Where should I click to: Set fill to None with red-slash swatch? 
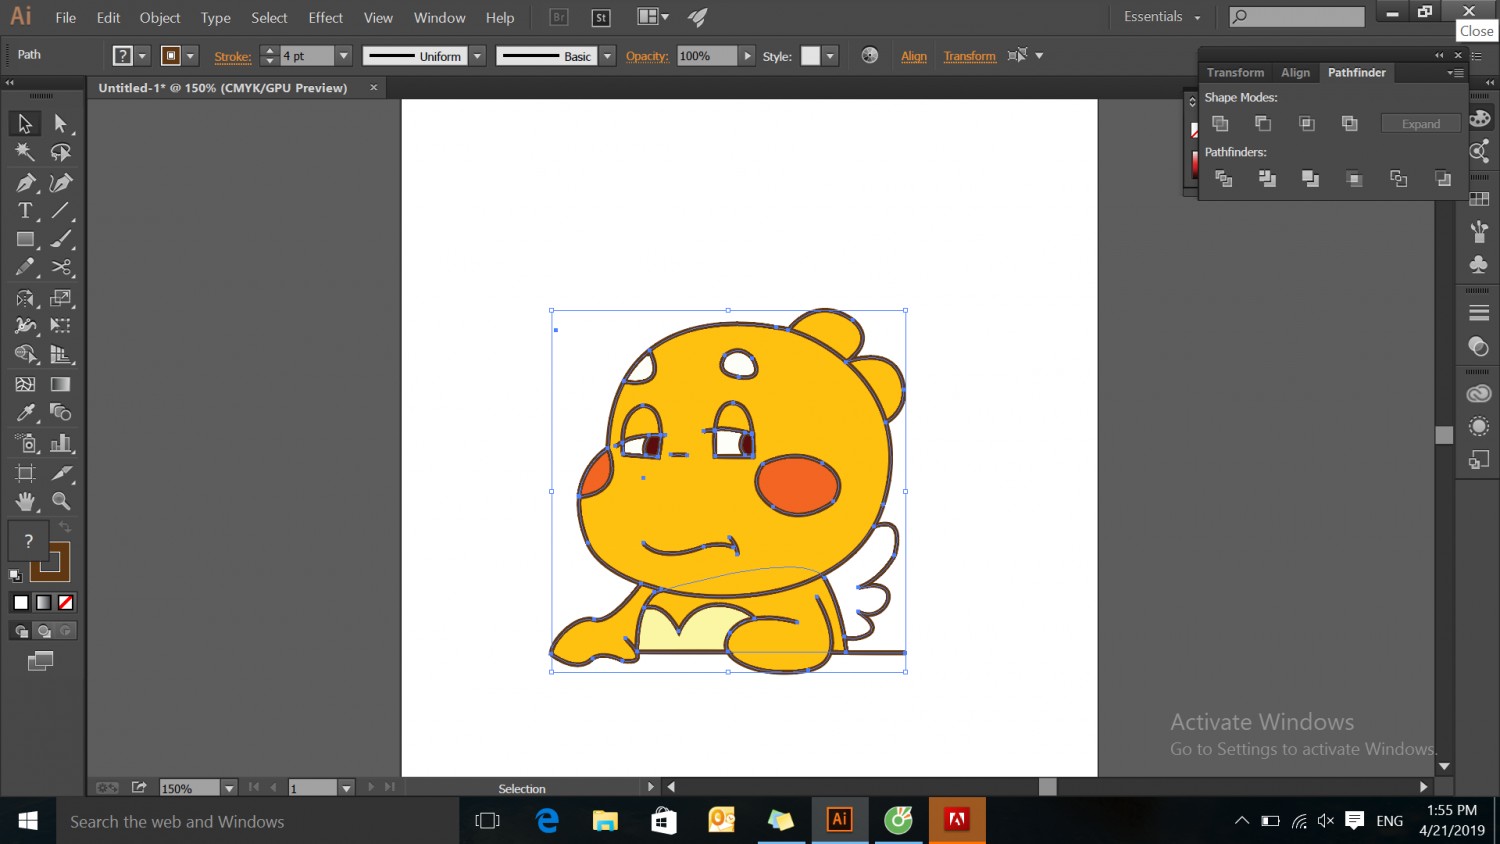tap(66, 602)
